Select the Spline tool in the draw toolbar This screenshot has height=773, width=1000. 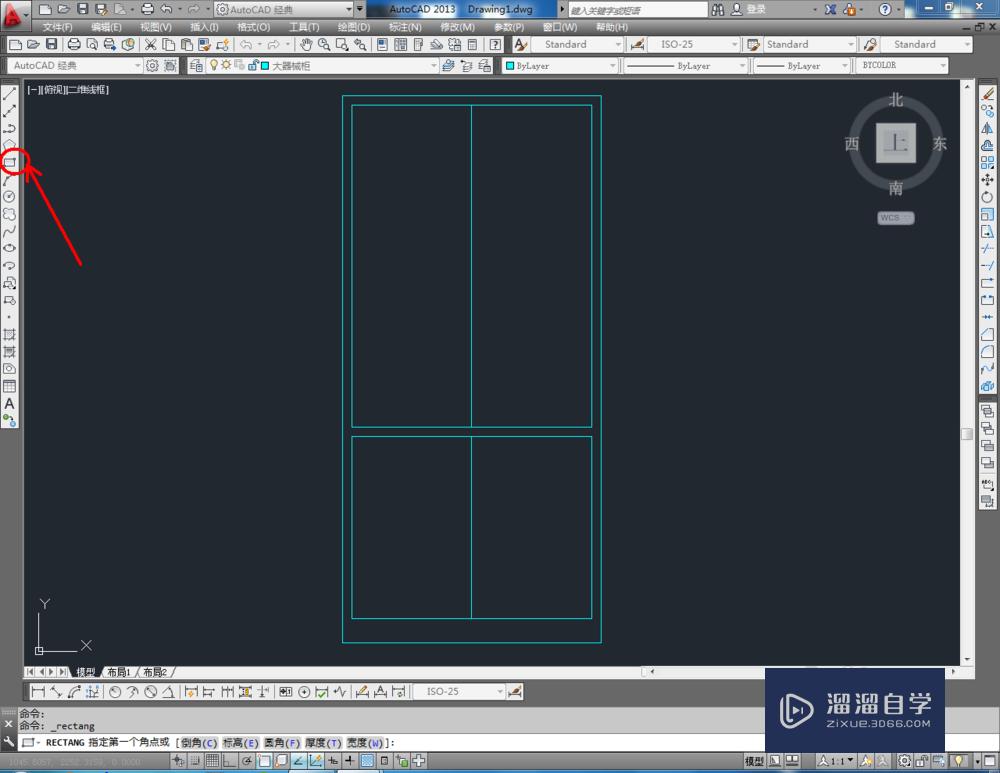[9, 232]
